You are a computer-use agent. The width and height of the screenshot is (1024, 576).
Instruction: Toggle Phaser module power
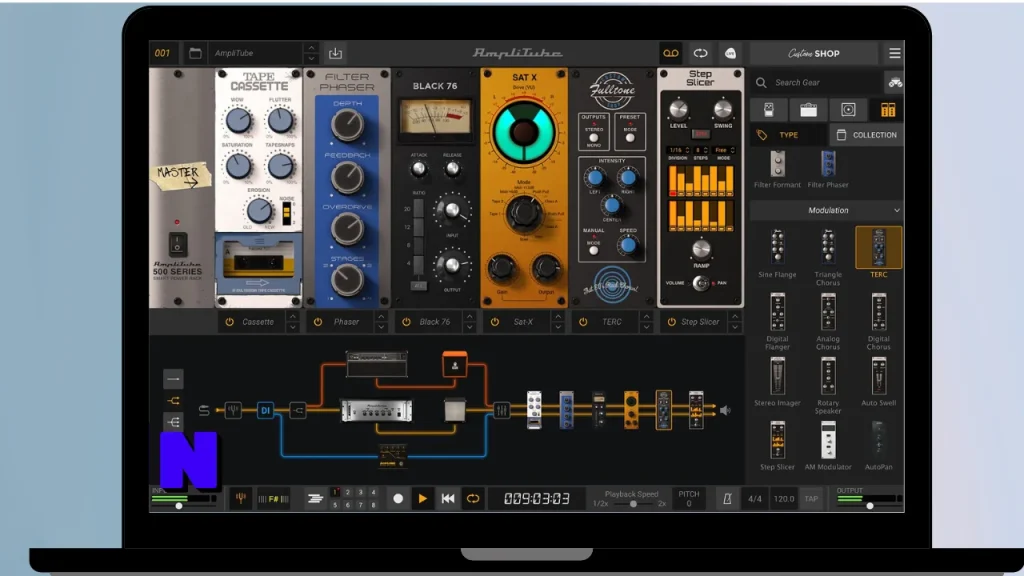coord(317,322)
